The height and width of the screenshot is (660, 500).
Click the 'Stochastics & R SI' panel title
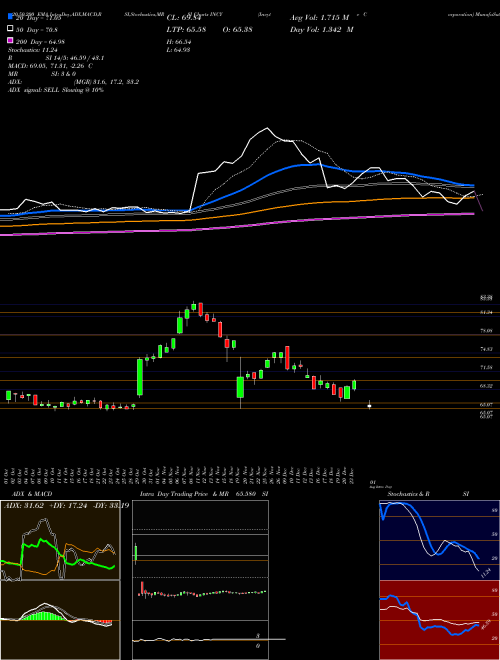point(428,494)
